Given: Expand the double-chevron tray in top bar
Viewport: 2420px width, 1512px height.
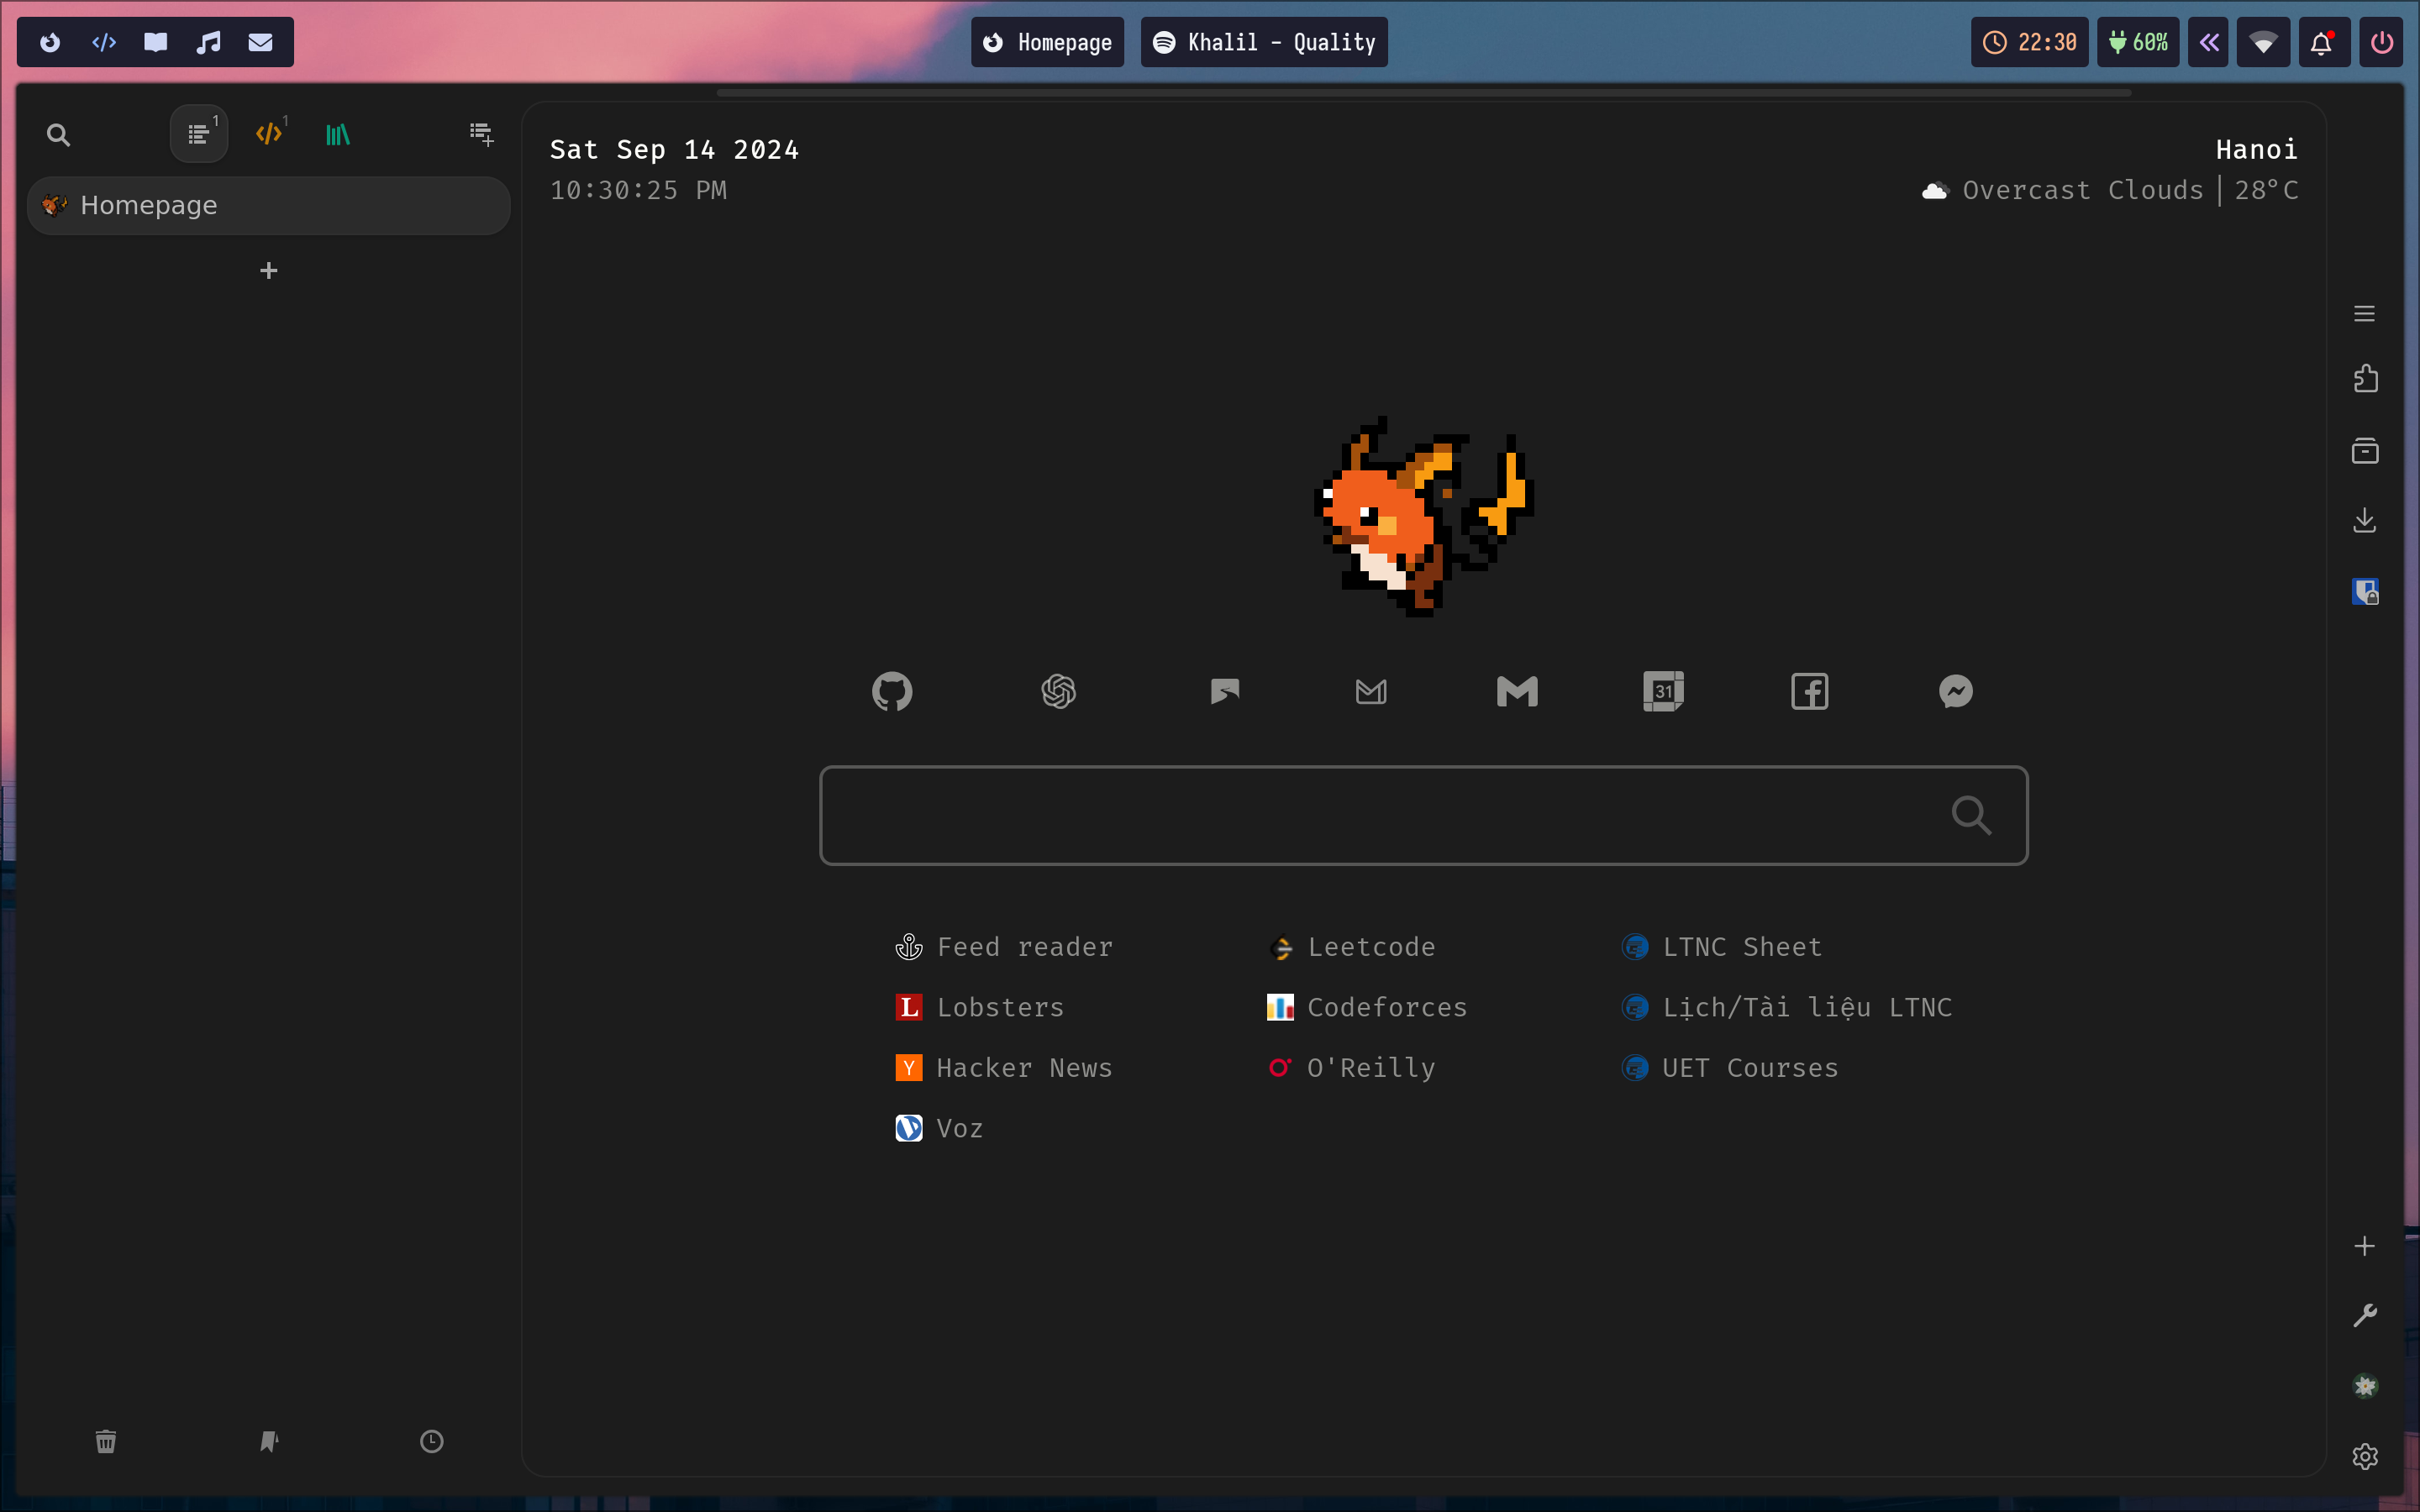Looking at the screenshot, I should [x=2208, y=42].
